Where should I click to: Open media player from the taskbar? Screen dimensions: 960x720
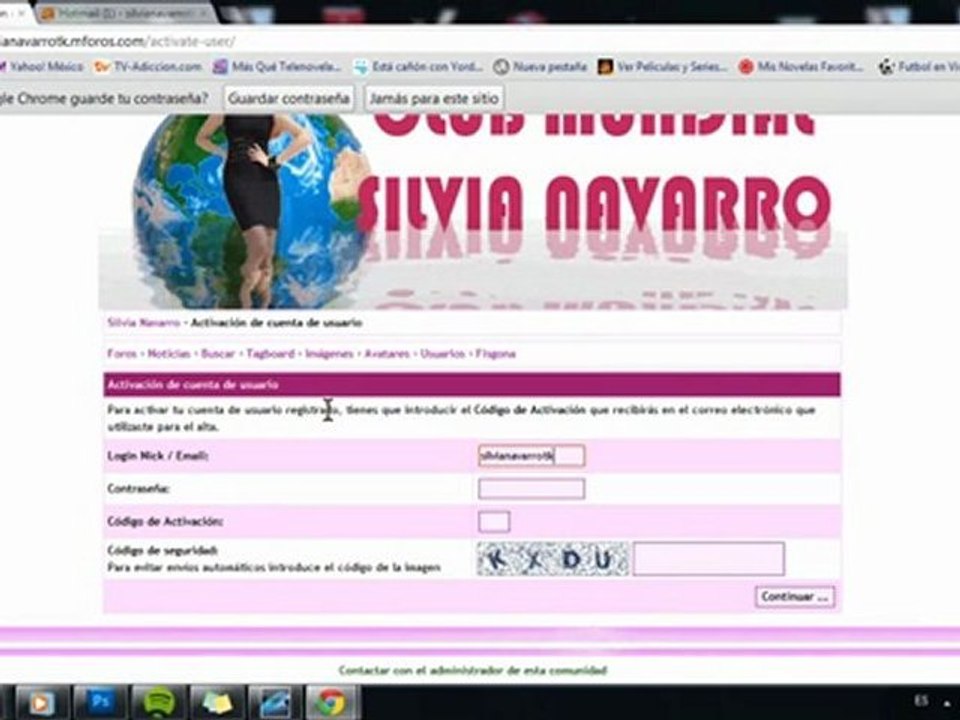tap(42, 702)
